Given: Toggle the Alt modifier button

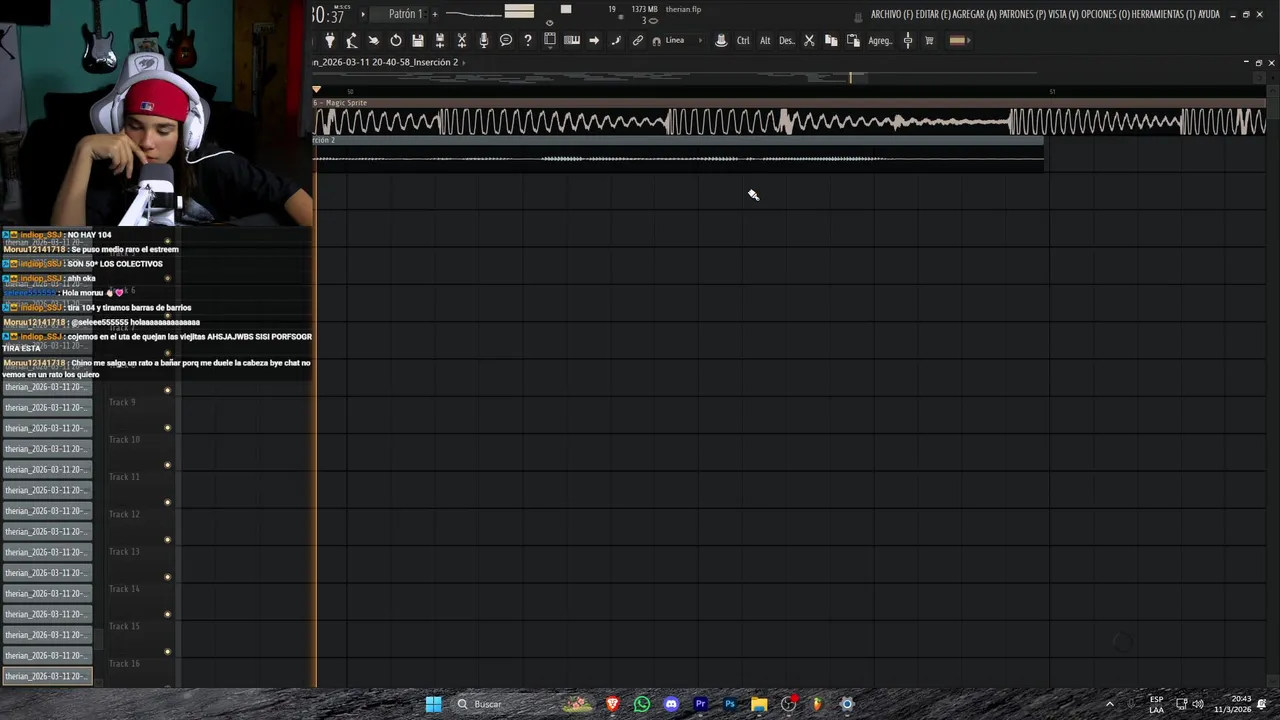Looking at the screenshot, I should [765, 41].
